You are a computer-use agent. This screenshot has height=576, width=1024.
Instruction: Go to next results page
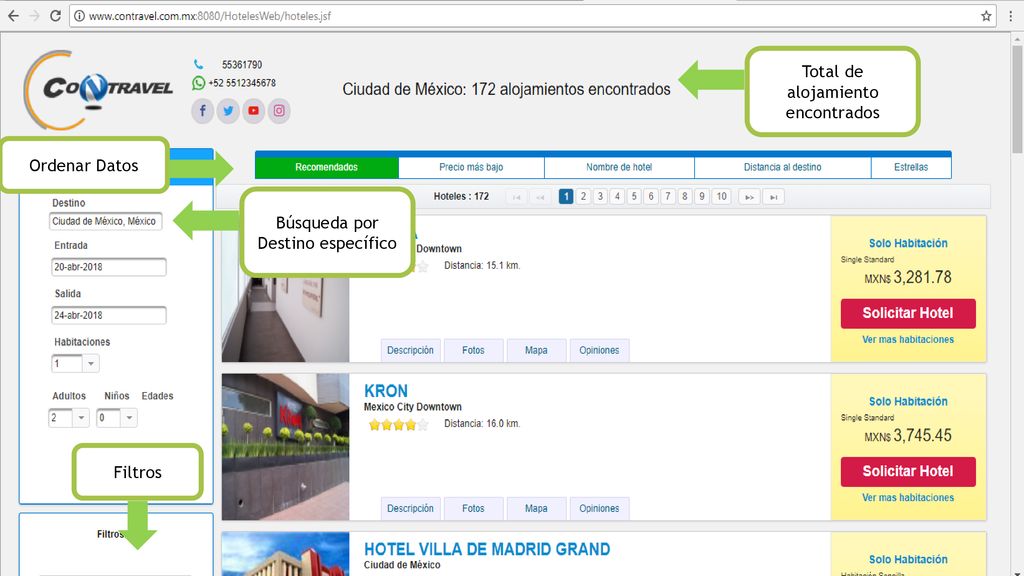pyautogui.click(x=749, y=197)
